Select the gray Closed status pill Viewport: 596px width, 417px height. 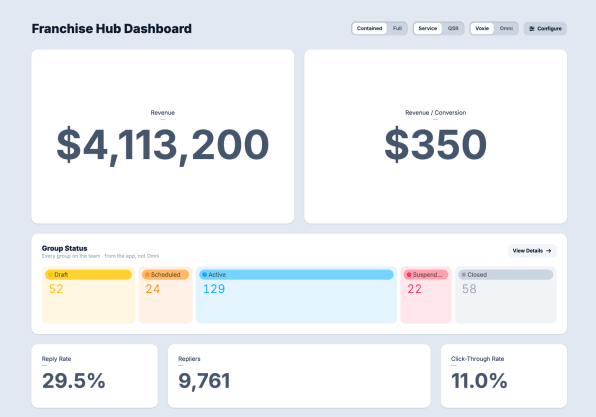click(x=506, y=274)
